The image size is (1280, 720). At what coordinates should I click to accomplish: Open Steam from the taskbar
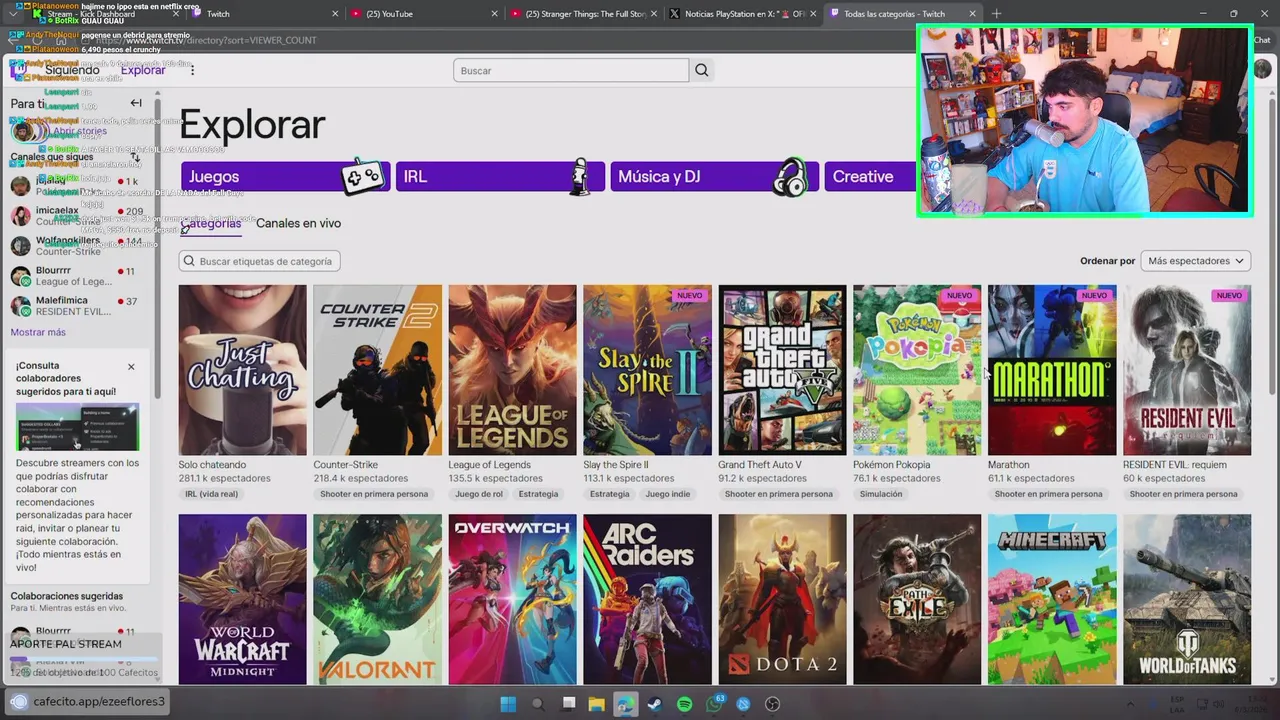655,704
